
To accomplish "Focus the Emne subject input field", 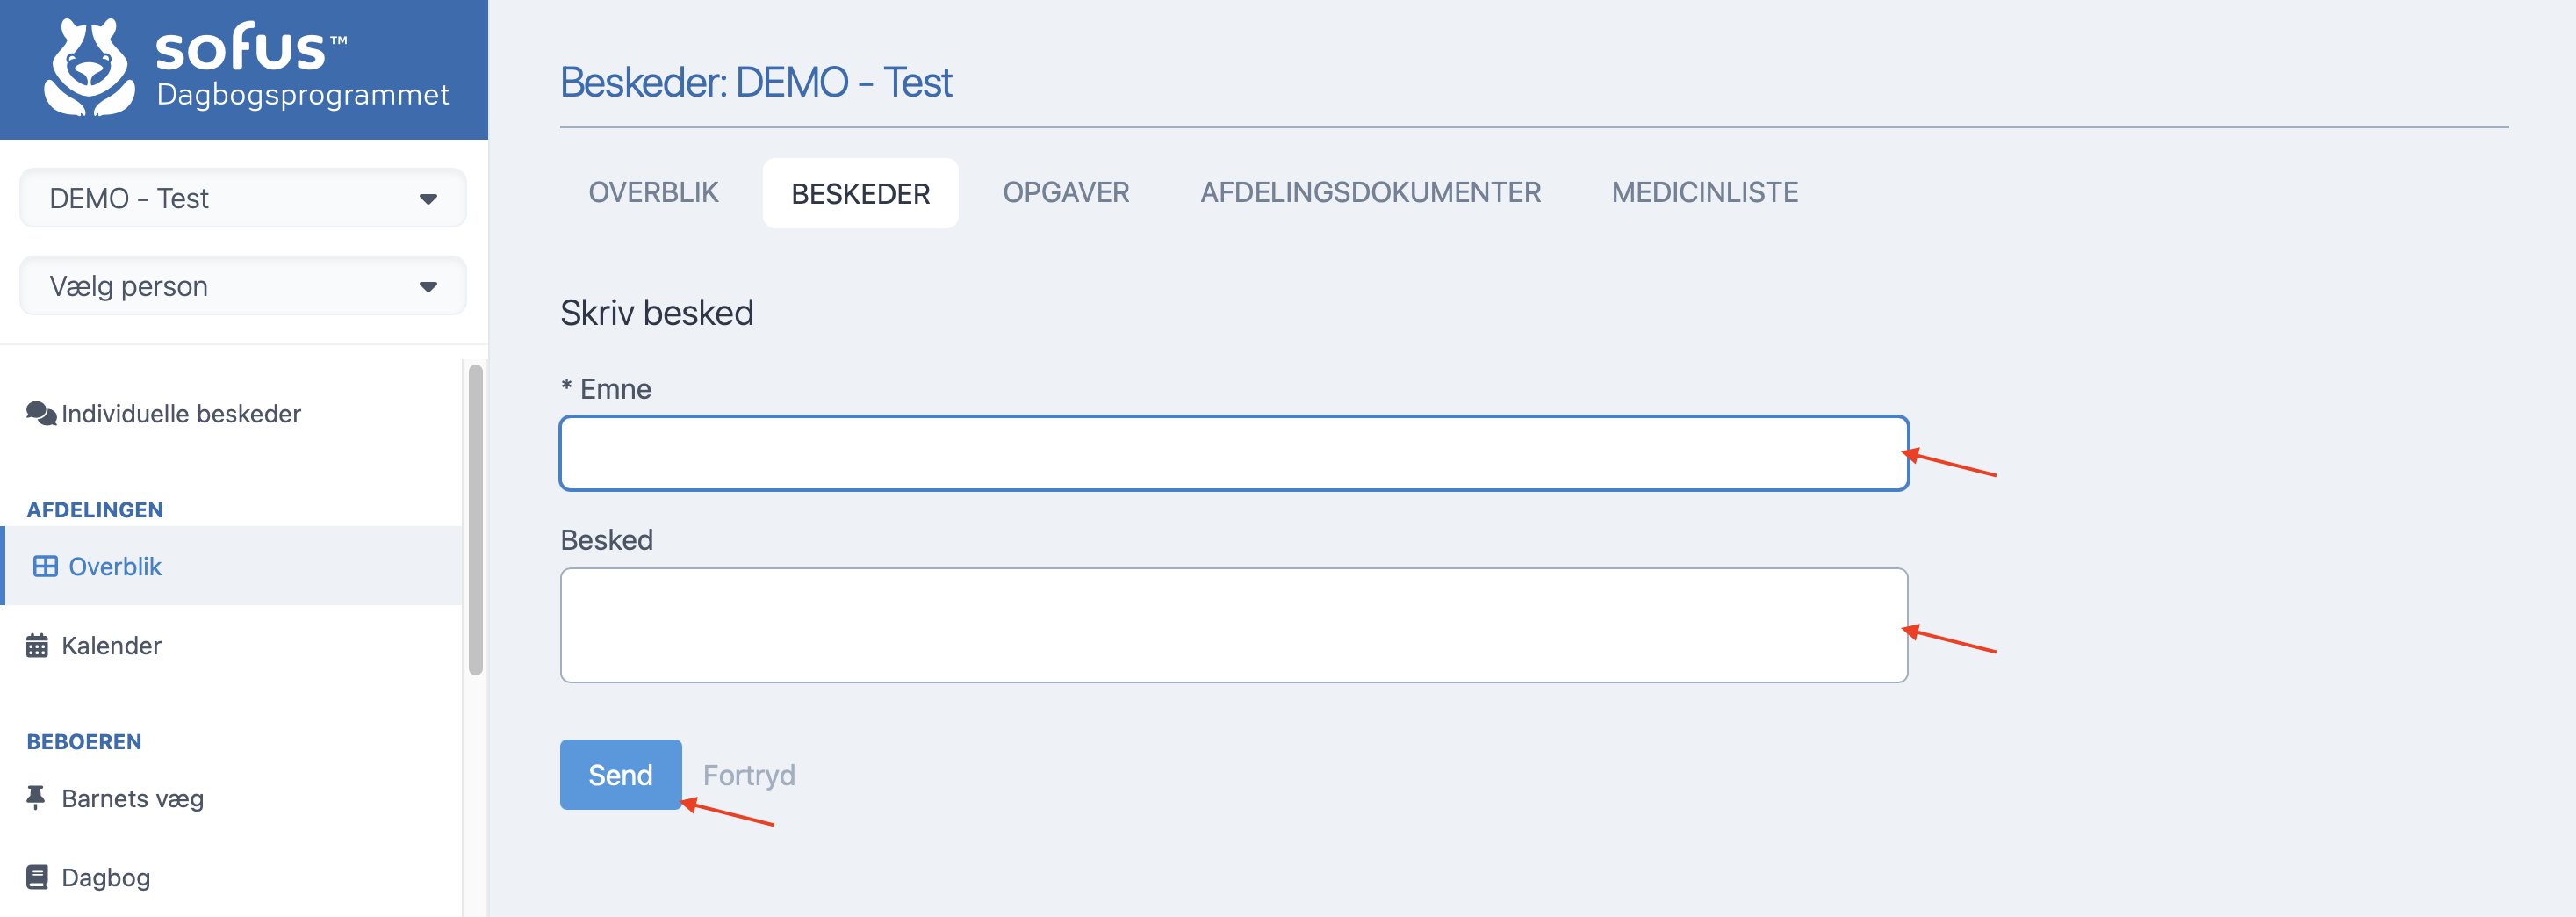I will coord(1234,453).
